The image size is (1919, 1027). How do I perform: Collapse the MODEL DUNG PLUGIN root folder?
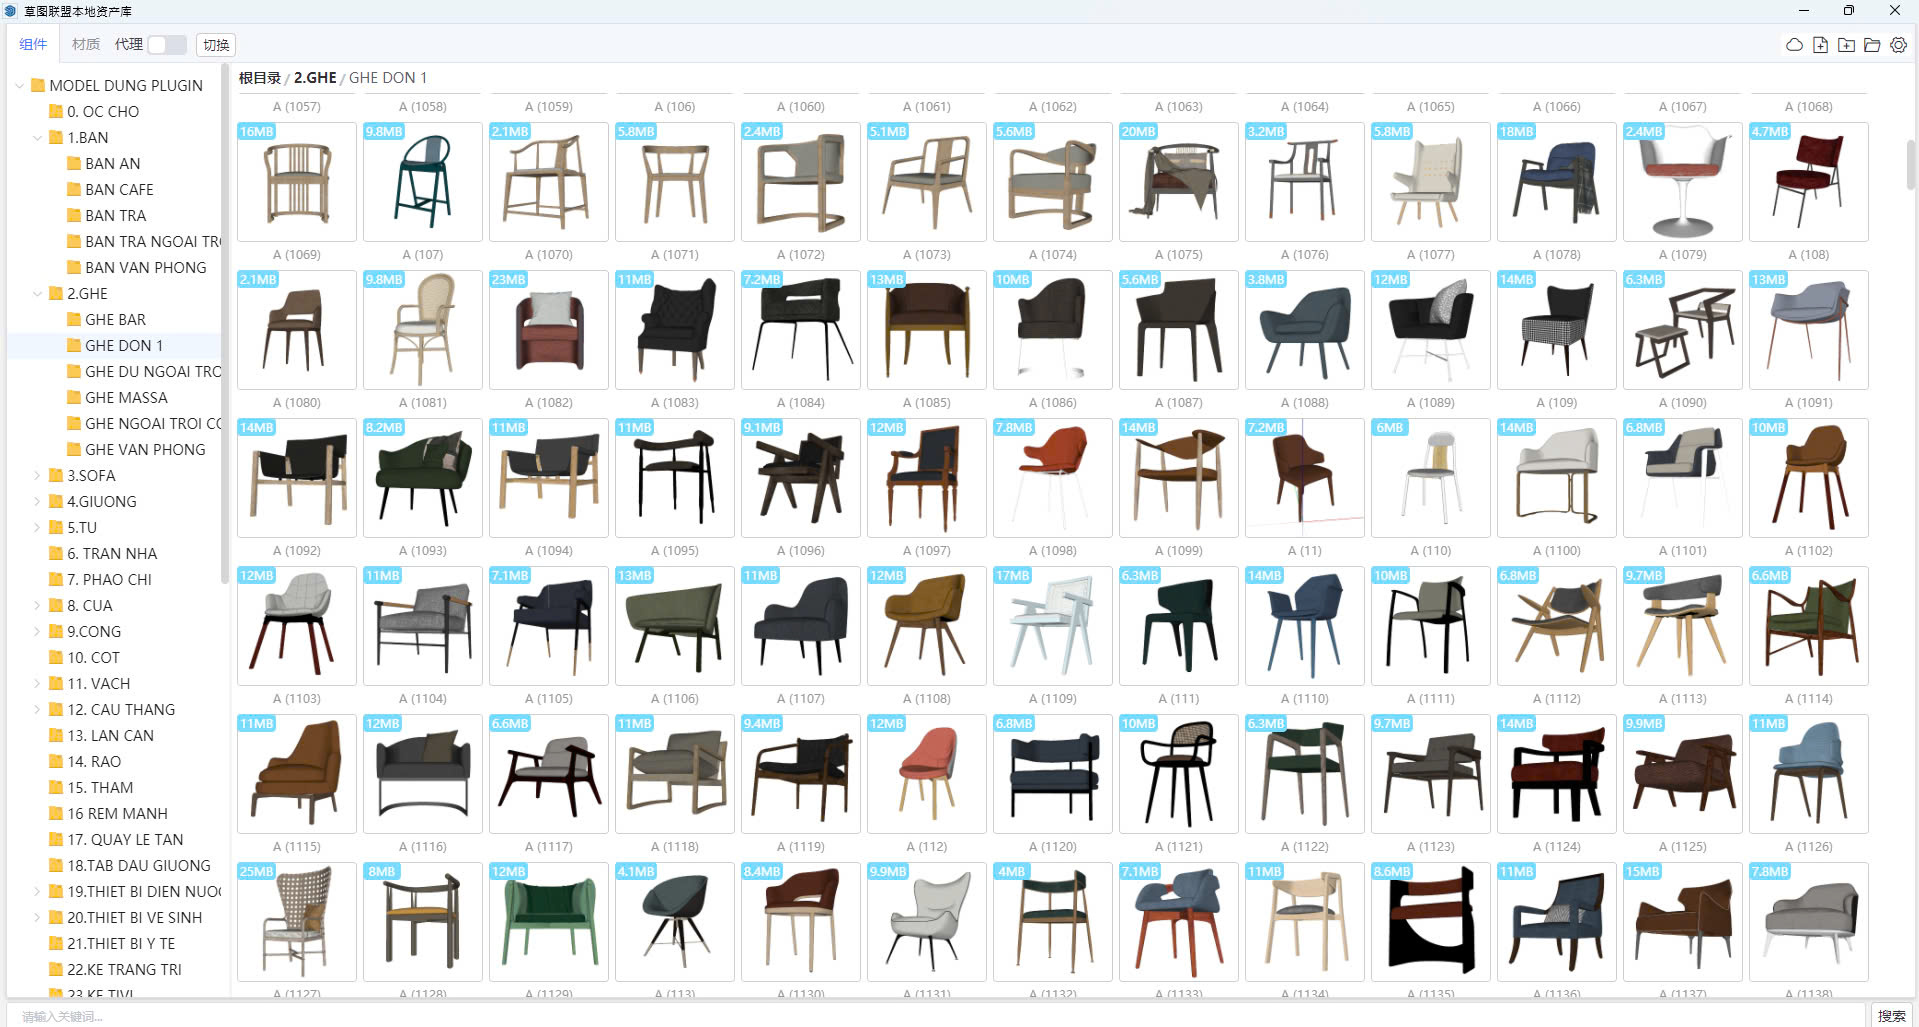pyautogui.click(x=19, y=86)
